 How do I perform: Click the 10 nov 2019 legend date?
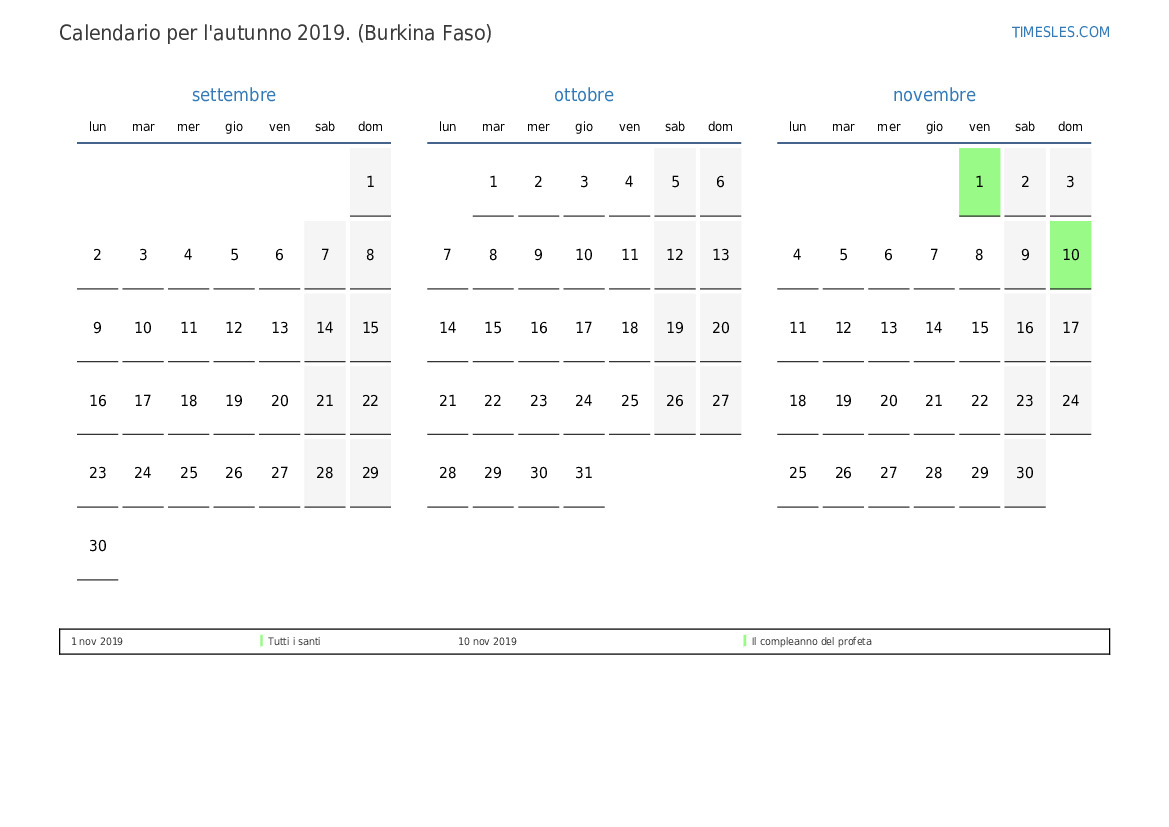tap(487, 642)
